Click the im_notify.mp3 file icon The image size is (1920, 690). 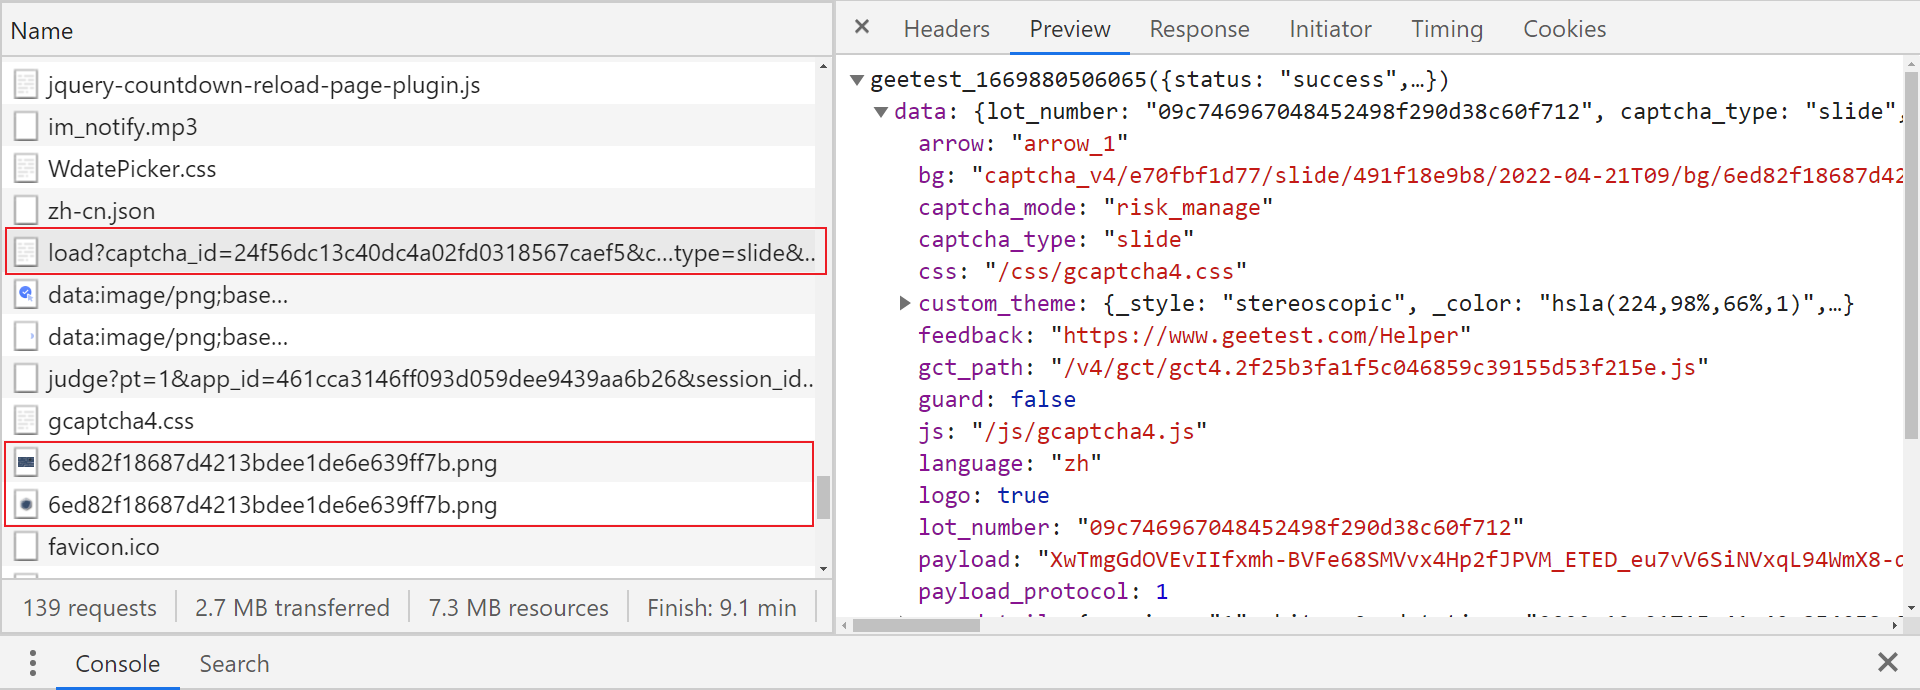coord(27,127)
